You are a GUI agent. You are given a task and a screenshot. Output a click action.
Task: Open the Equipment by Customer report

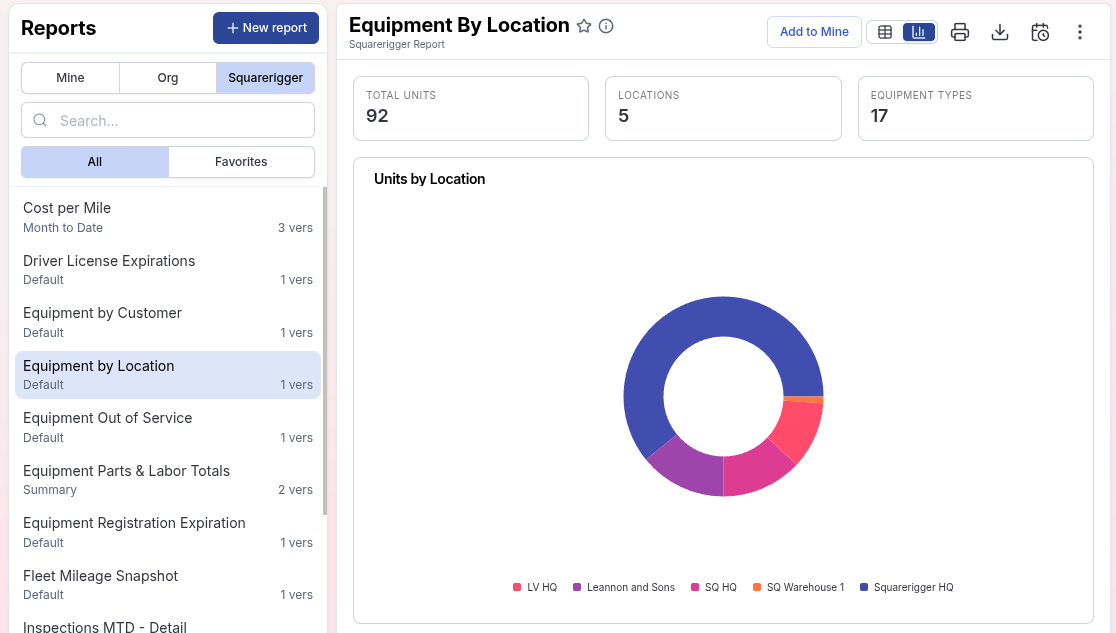[168, 323]
